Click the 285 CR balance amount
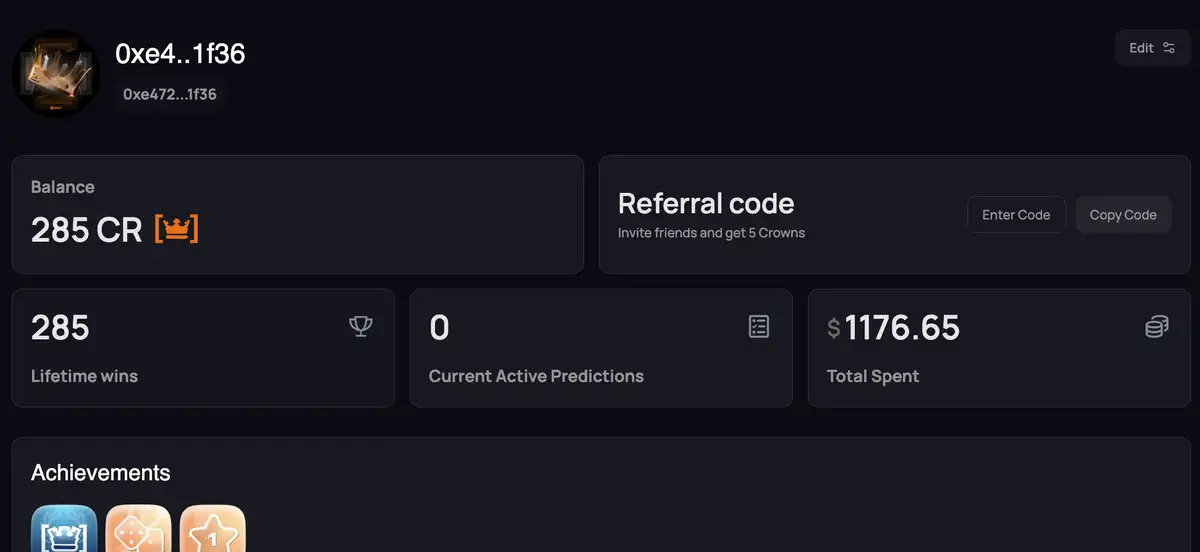1200x552 pixels. click(x=87, y=230)
